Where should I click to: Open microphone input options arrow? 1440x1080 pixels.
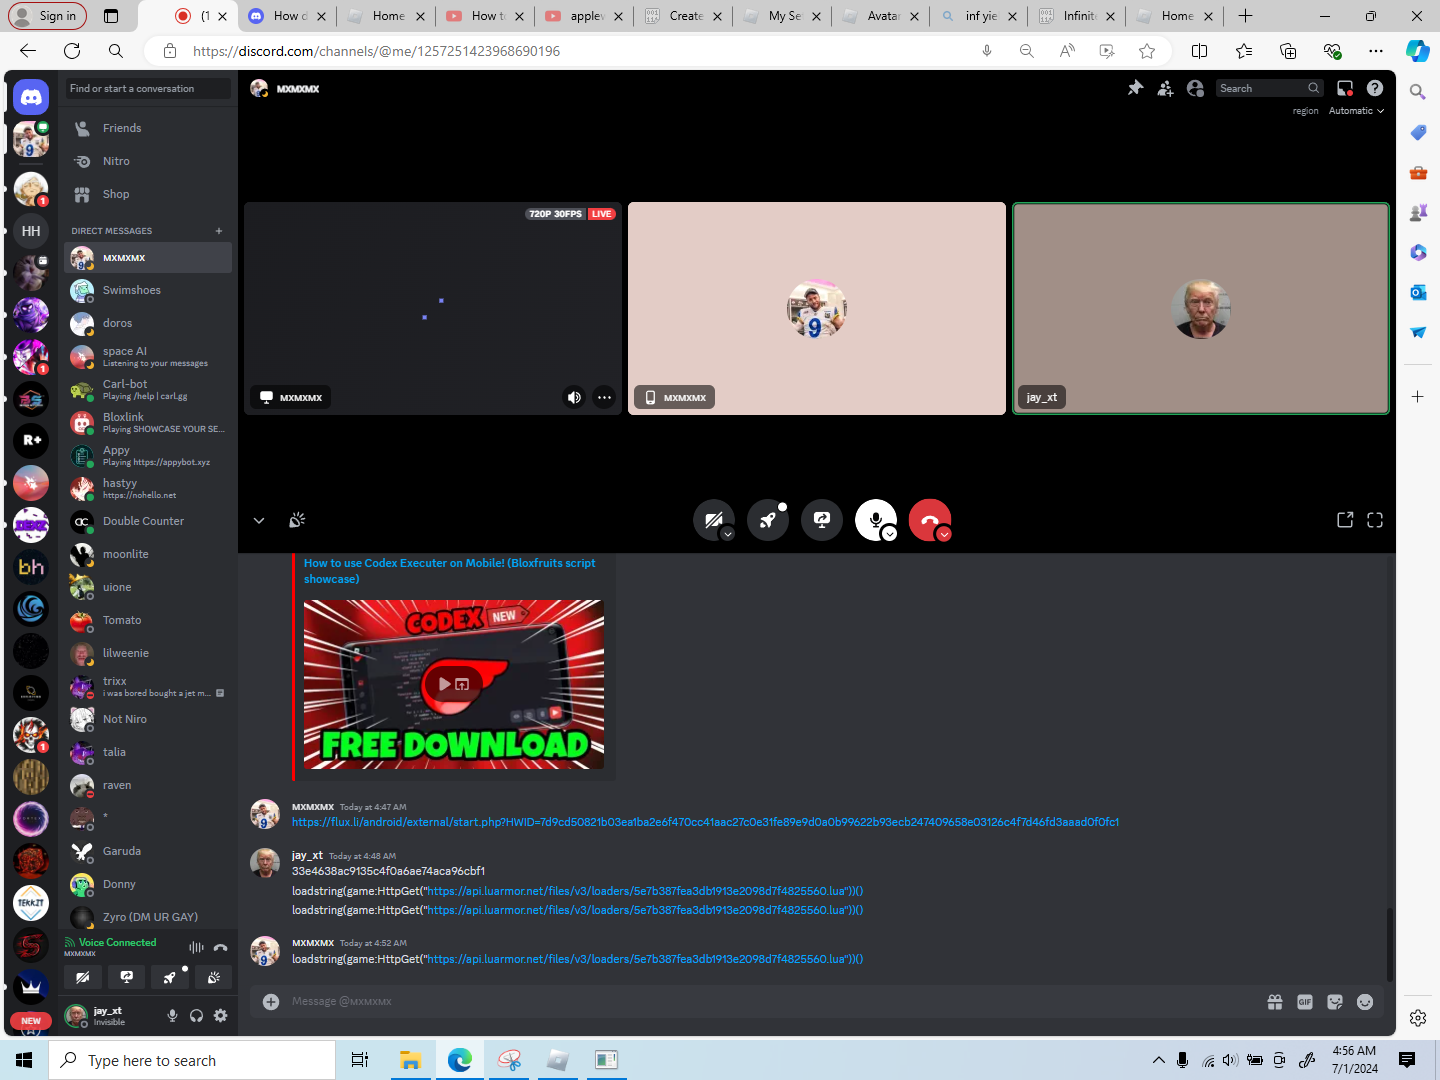890,534
